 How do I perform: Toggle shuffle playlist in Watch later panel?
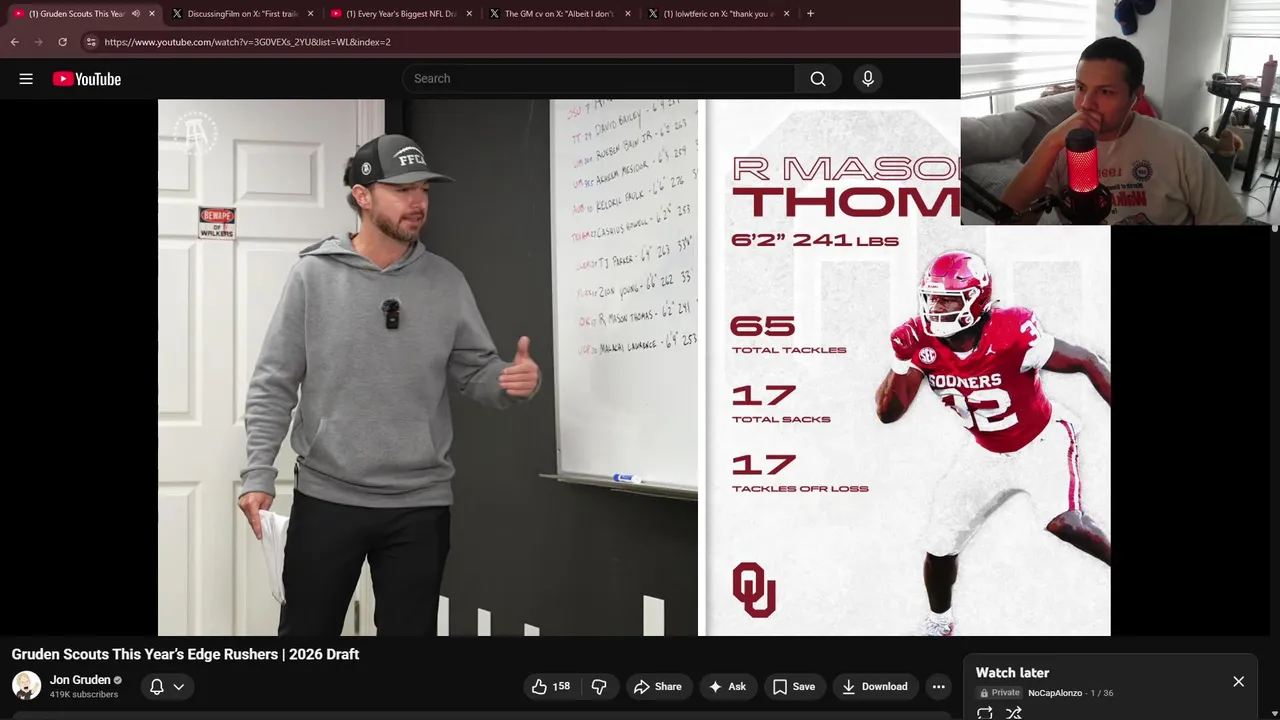[x=1014, y=713]
